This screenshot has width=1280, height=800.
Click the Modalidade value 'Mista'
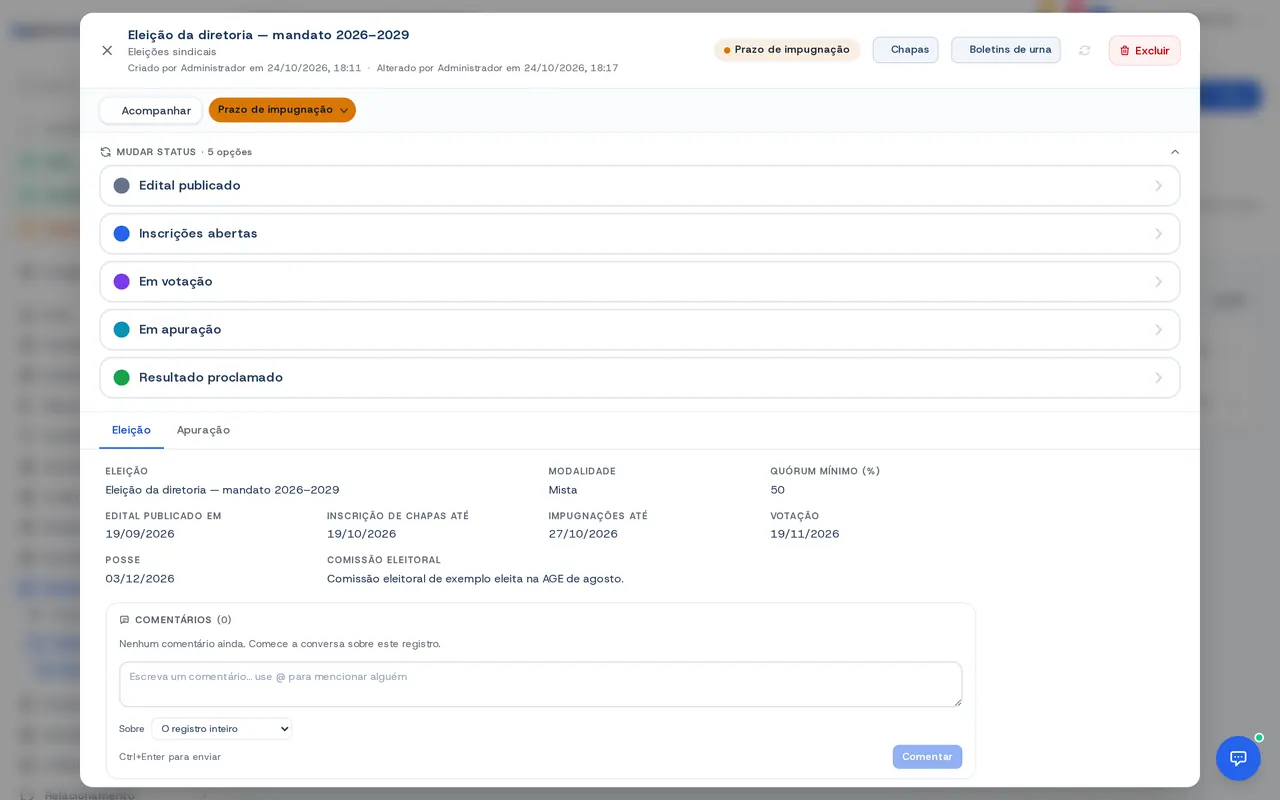[x=563, y=490]
